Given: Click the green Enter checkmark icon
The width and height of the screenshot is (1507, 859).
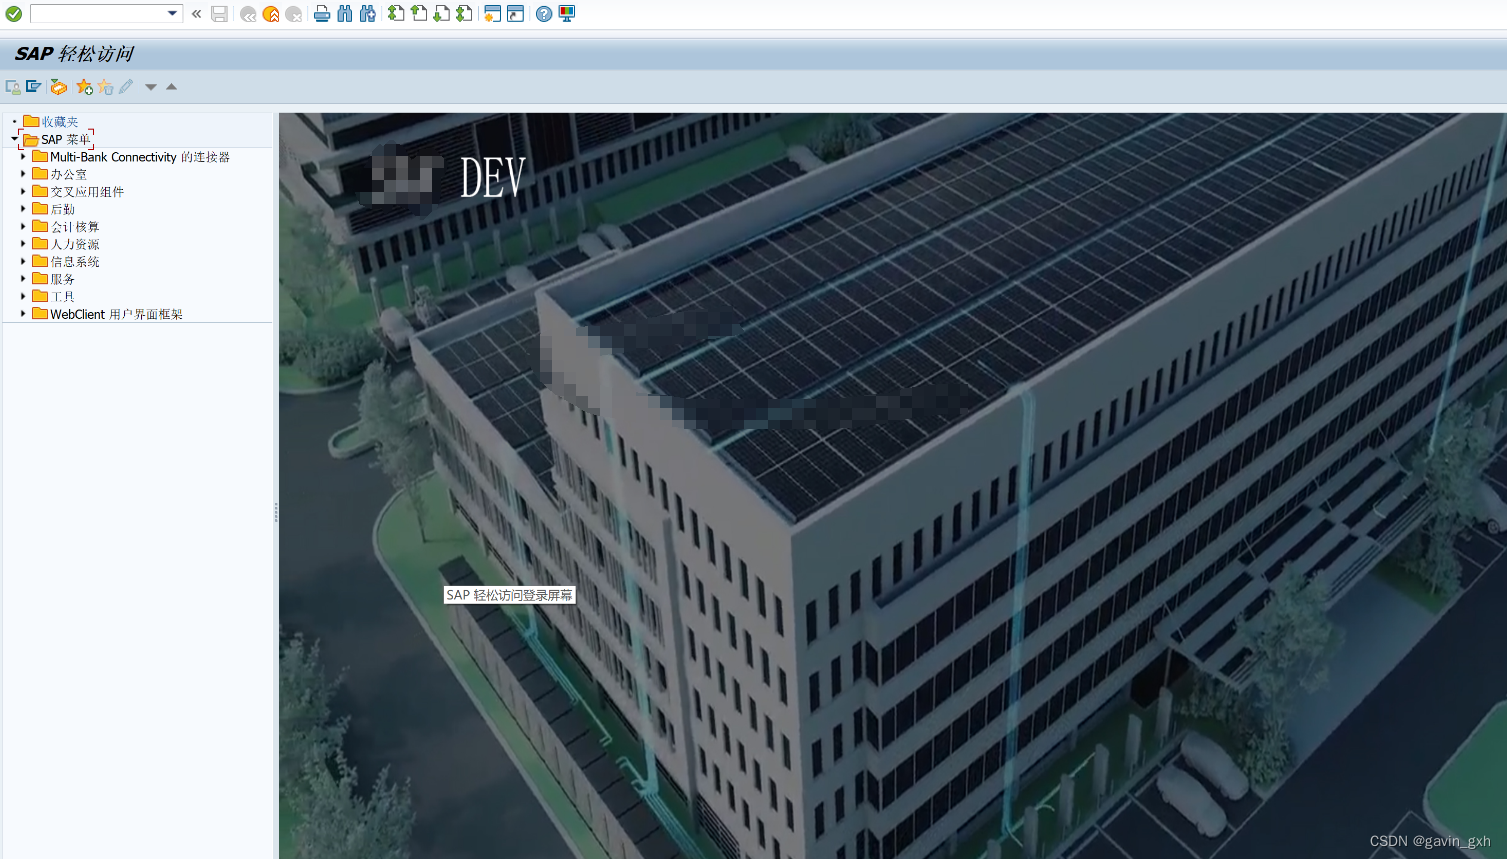Looking at the screenshot, I should pyautogui.click(x=14, y=14).
